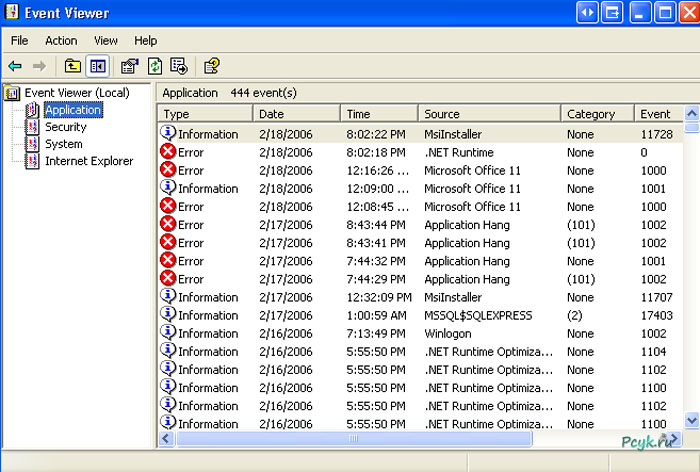The height and width of the screenshot is (472, 700).
Task: Click the error icon on 7:44:32 PM row
Action: click(168, 260)
